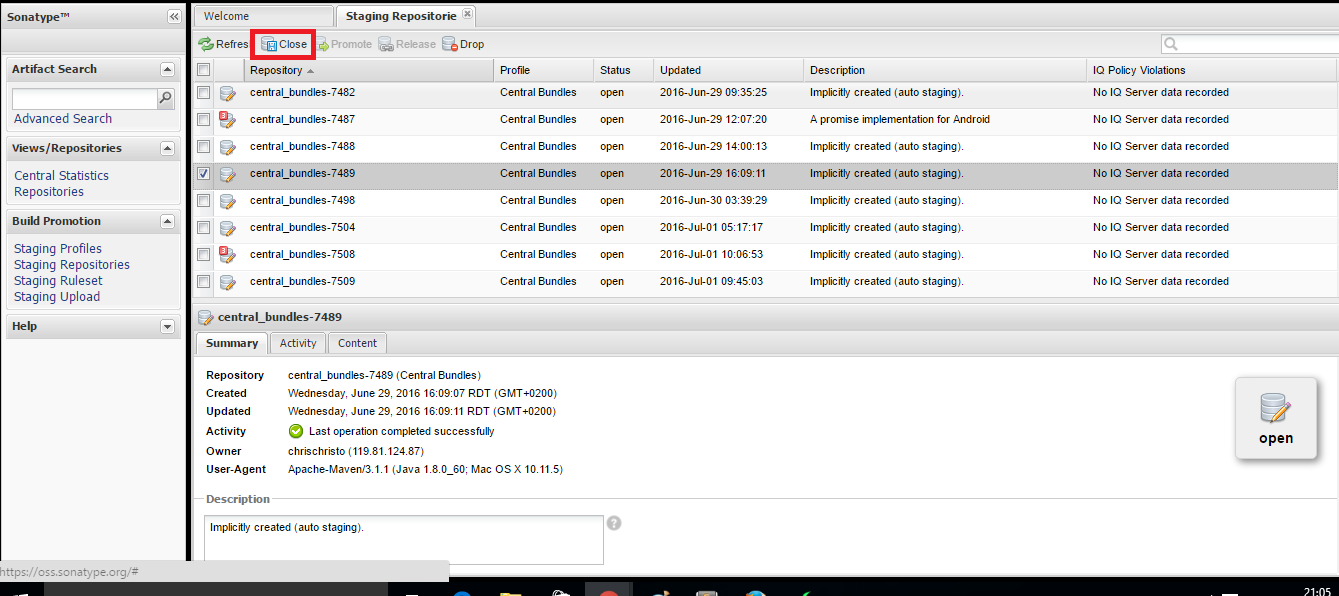
Task: Click the help icon beside the Description box
Action: 614,523
